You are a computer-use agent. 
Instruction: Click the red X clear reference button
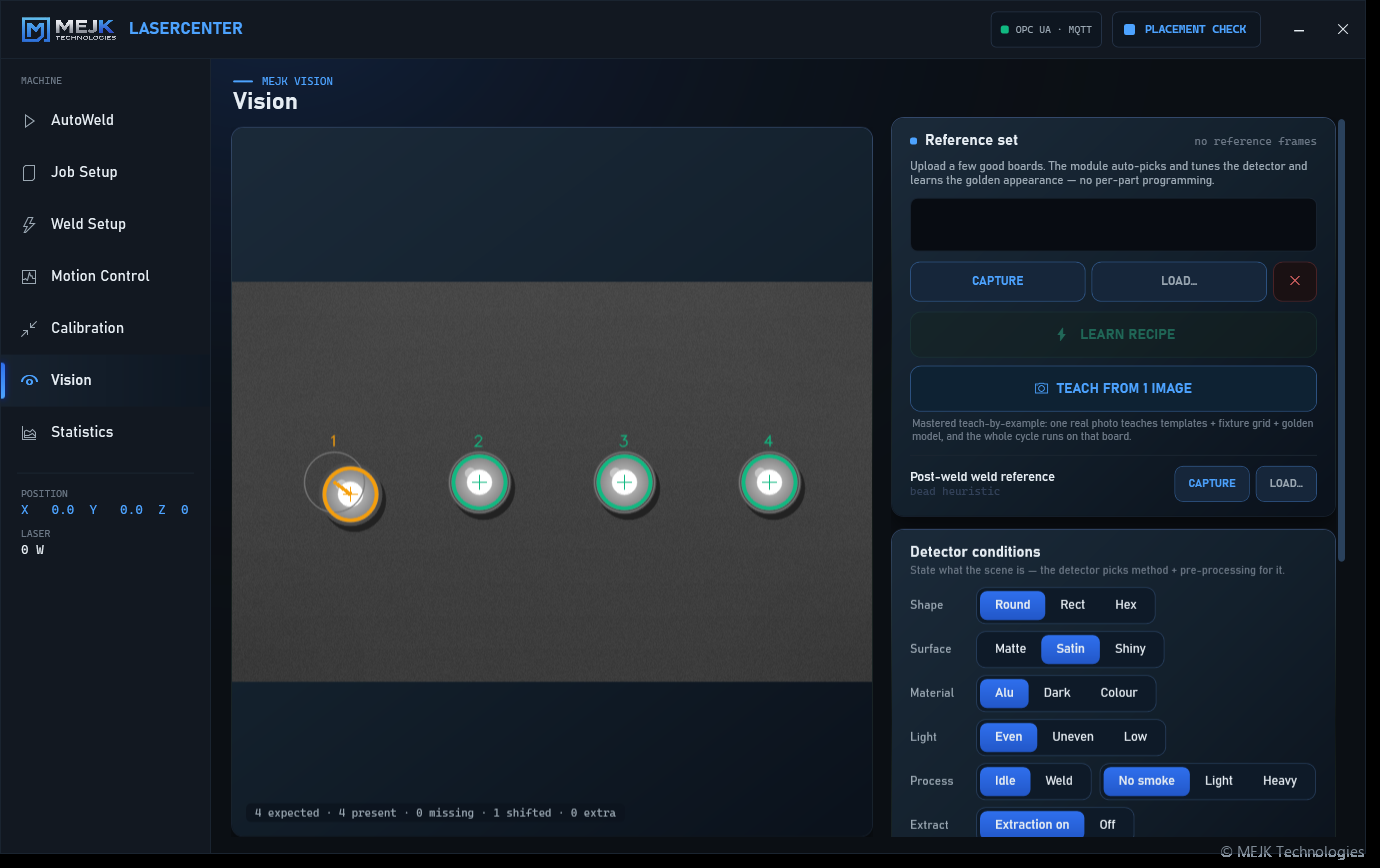coord(1295,281)
